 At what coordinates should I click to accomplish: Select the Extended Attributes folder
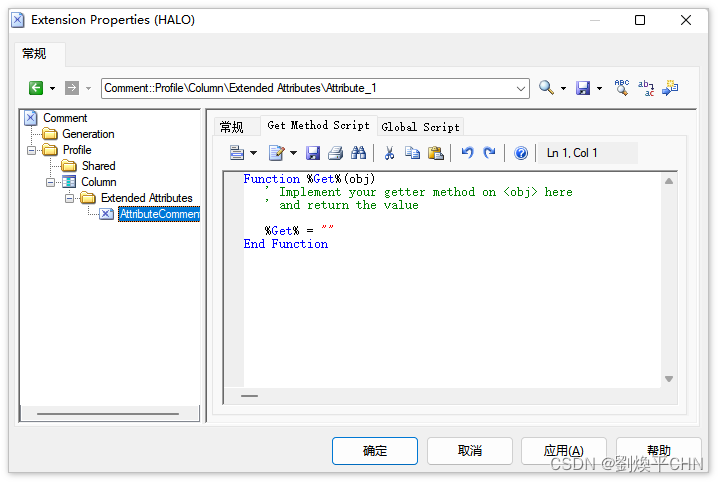(x=147, y=198)
